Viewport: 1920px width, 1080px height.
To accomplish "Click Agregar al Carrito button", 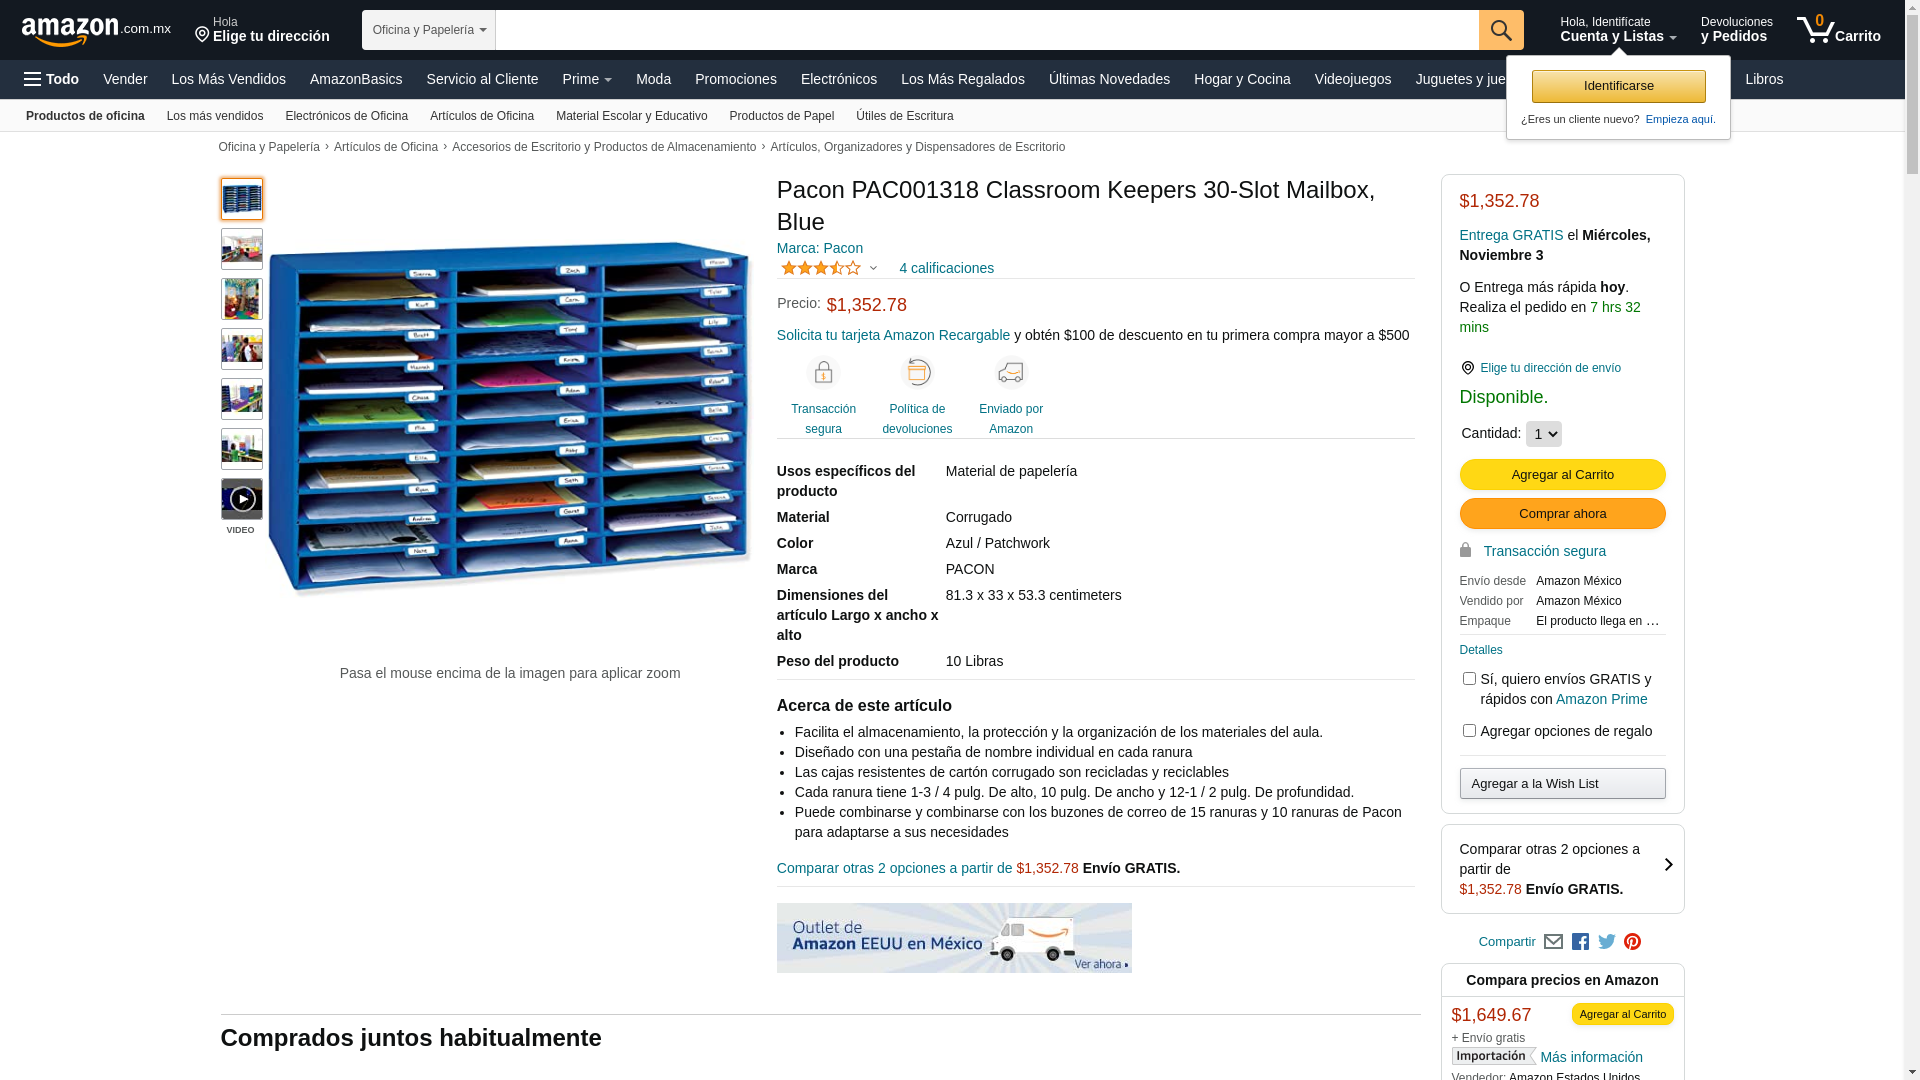I will [x=1562, y=475].
